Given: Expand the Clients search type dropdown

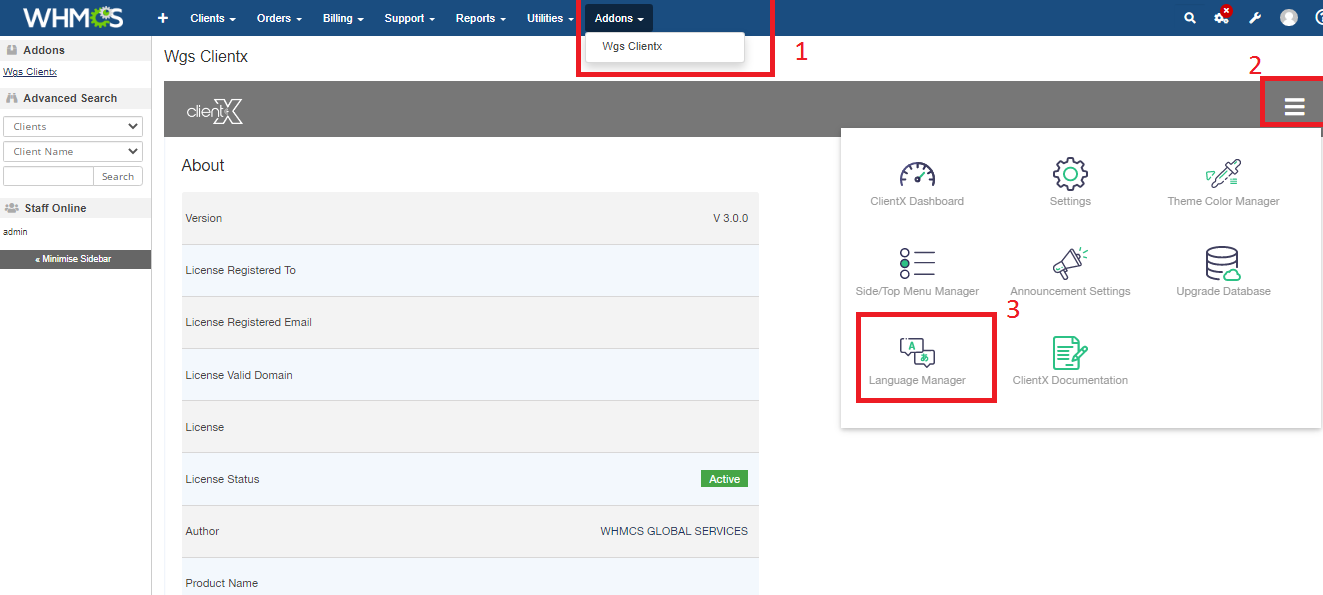Looking at the screenshot, I should click(x=73, y=127).
